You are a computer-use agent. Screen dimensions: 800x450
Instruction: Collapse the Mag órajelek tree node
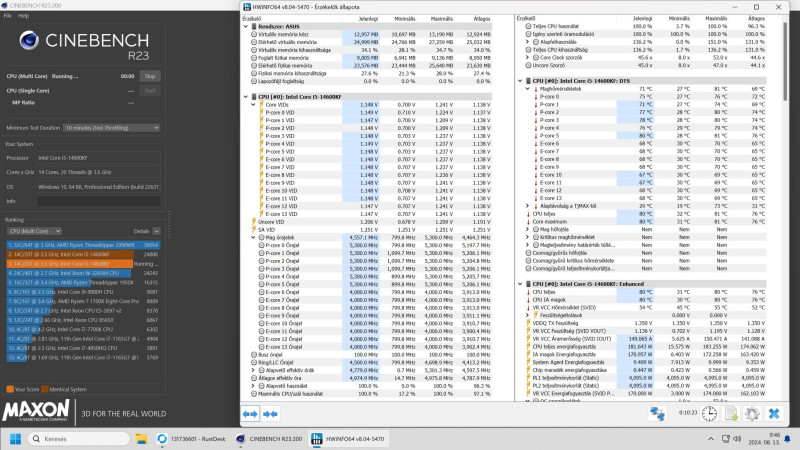253,237
